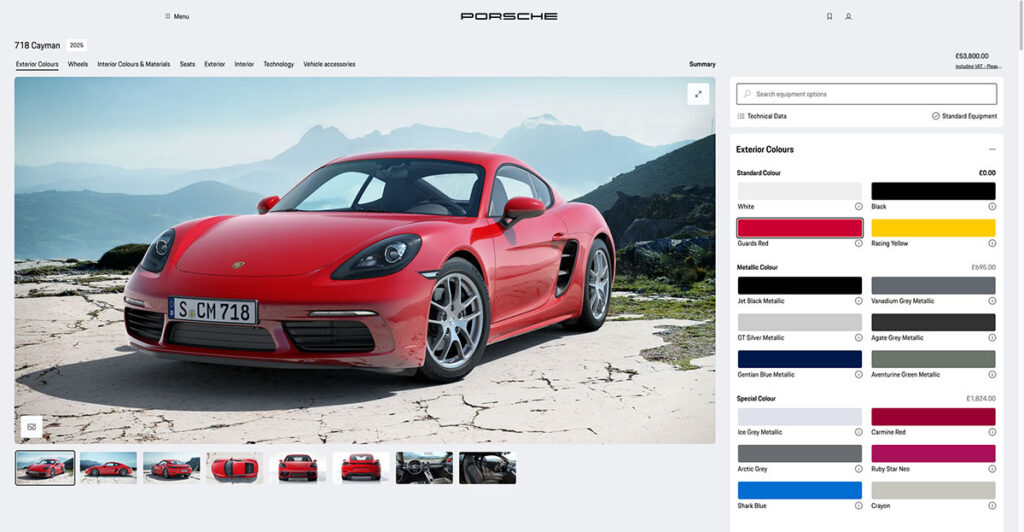This screenshot has height=532, width=1024.
Task: Show info for Racing Yellow colour
Action: [x=992, y=243]
